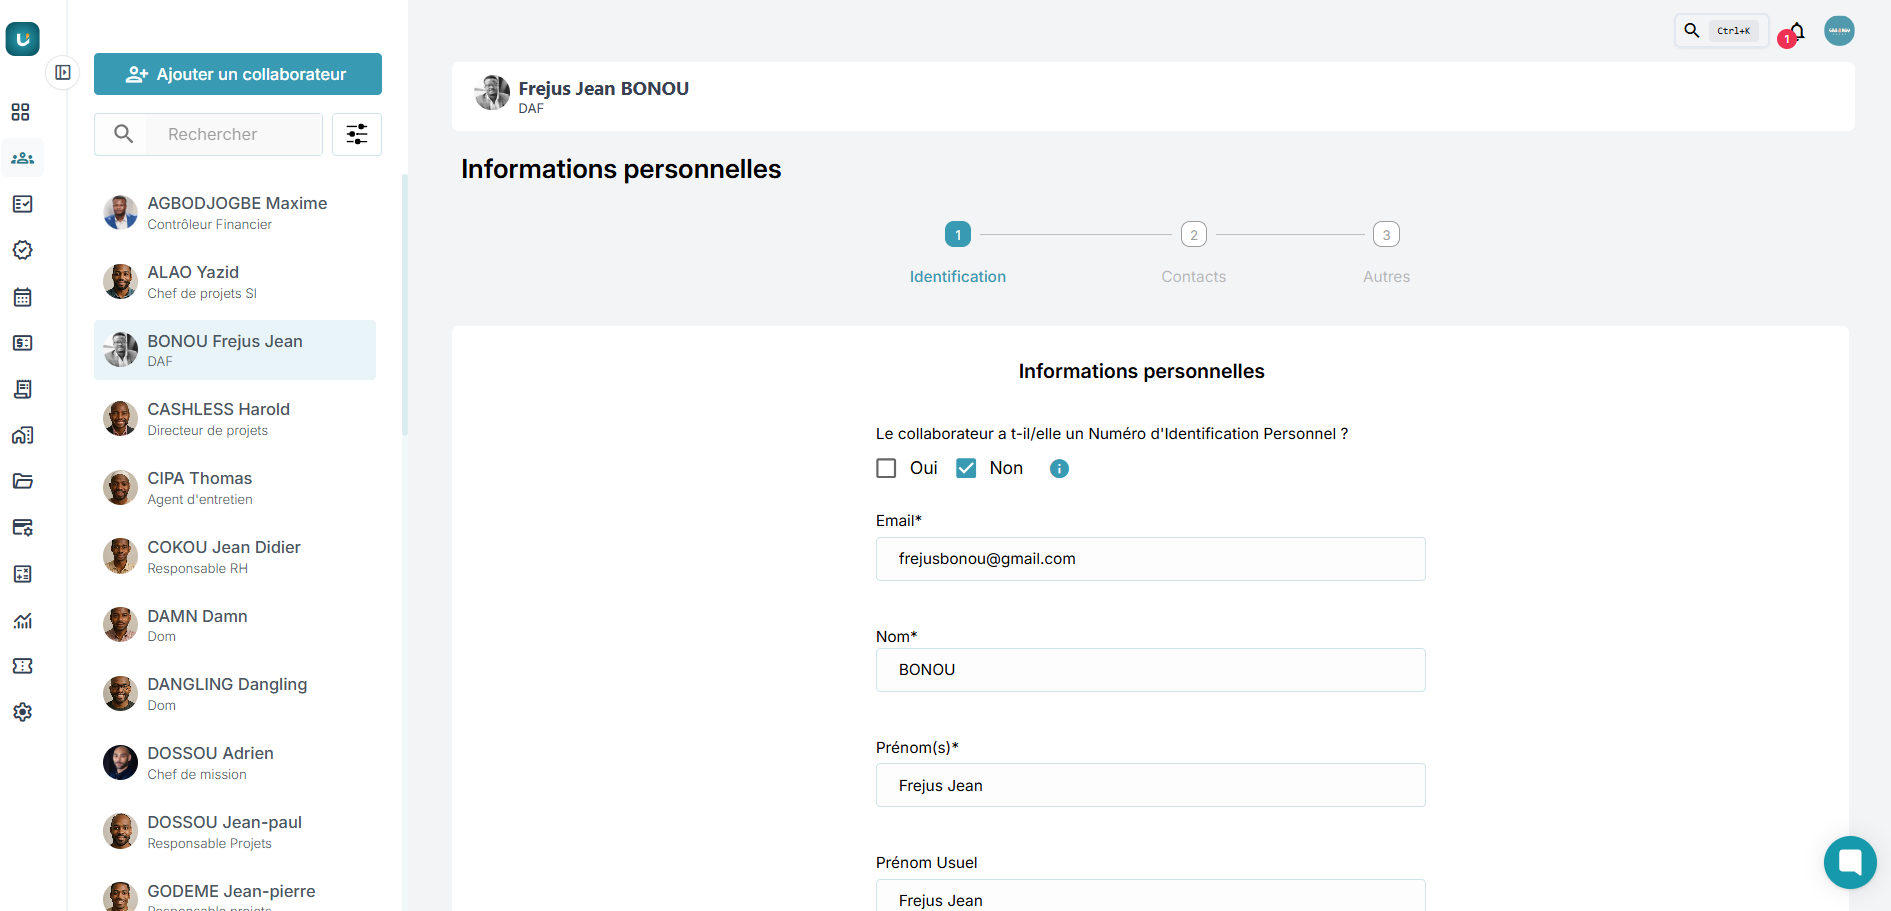Click the Email input field
The height and width of the screenshot is (911, 1891).
click(1150, 559)
